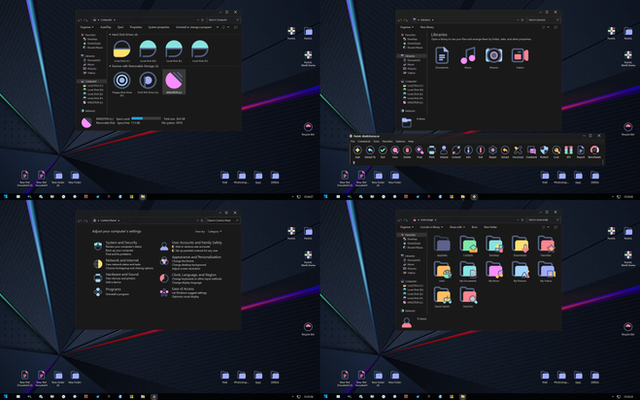Click System properties in the Computer toolbar
The image size is (640, 400).
click(159, 27)
